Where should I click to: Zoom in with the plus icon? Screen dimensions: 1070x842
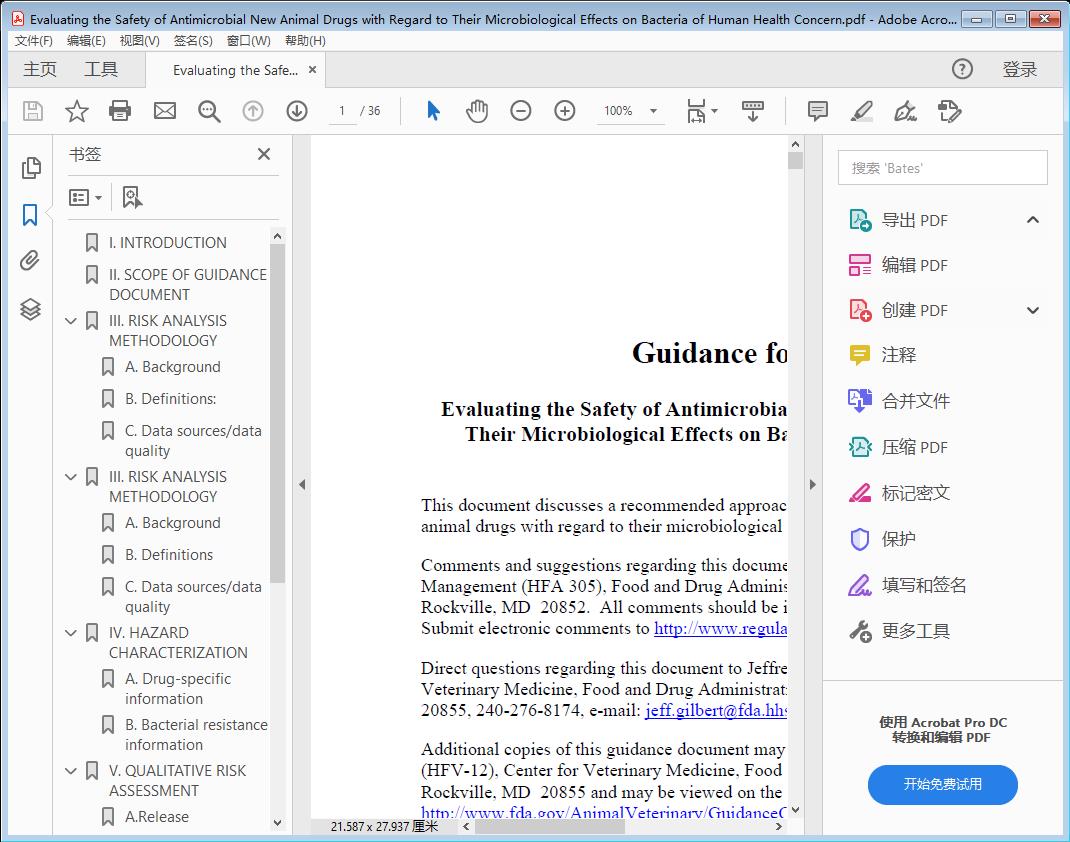[x=564, y=111]
